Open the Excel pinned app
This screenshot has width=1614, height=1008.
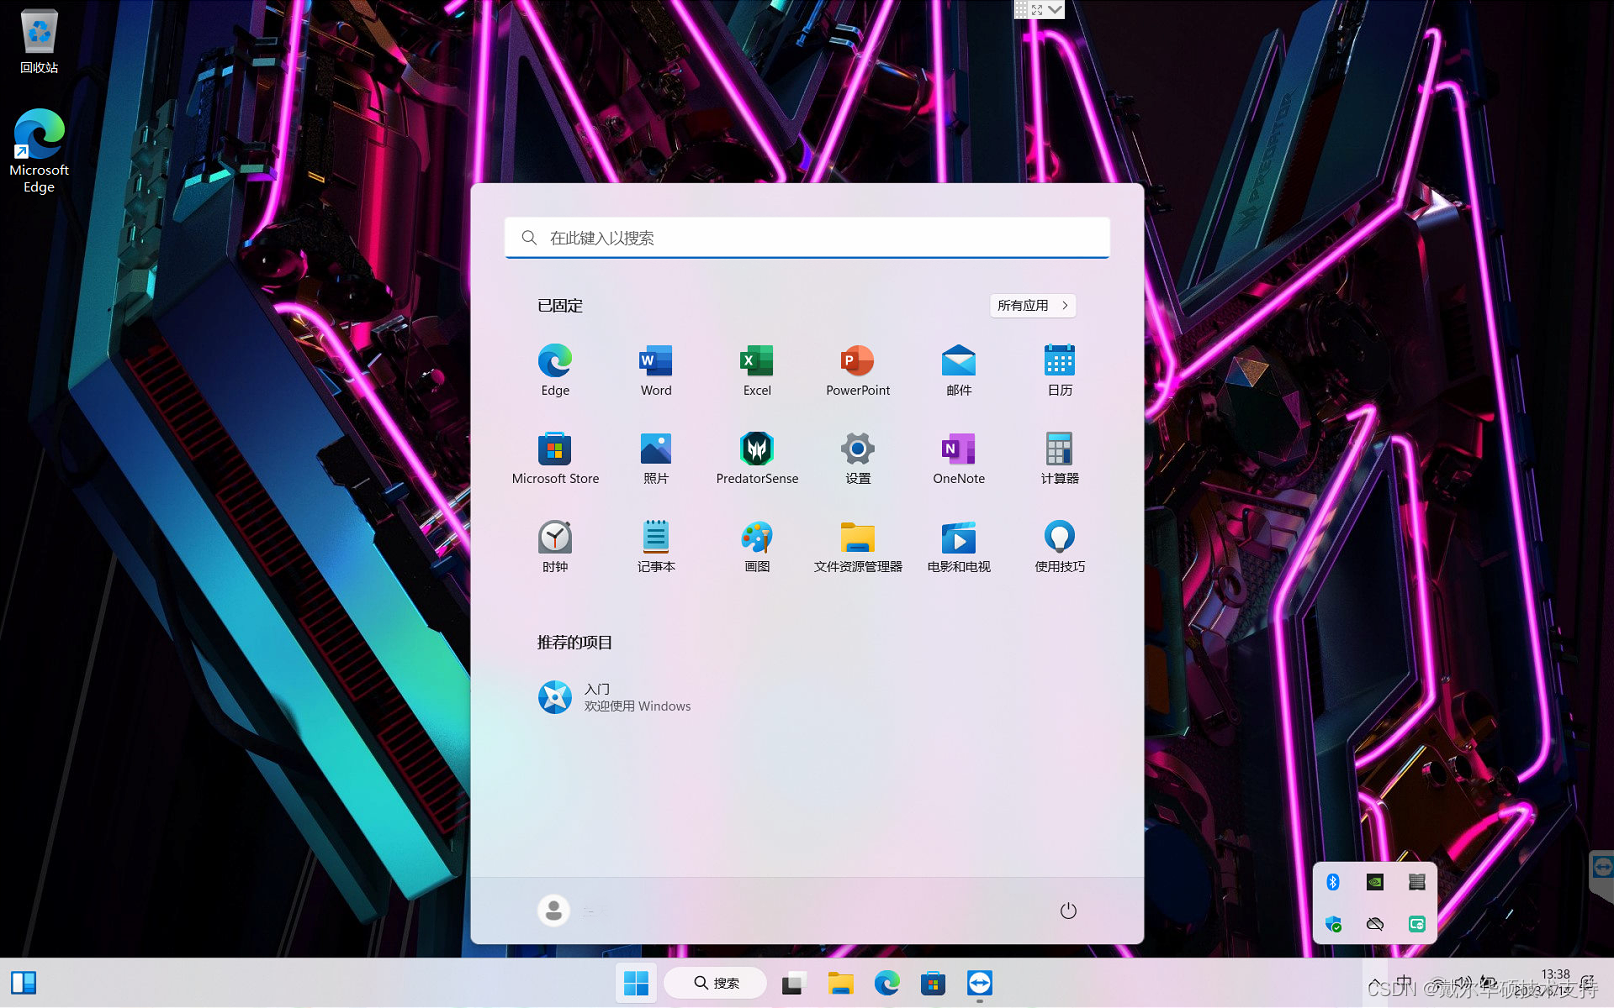757,370
